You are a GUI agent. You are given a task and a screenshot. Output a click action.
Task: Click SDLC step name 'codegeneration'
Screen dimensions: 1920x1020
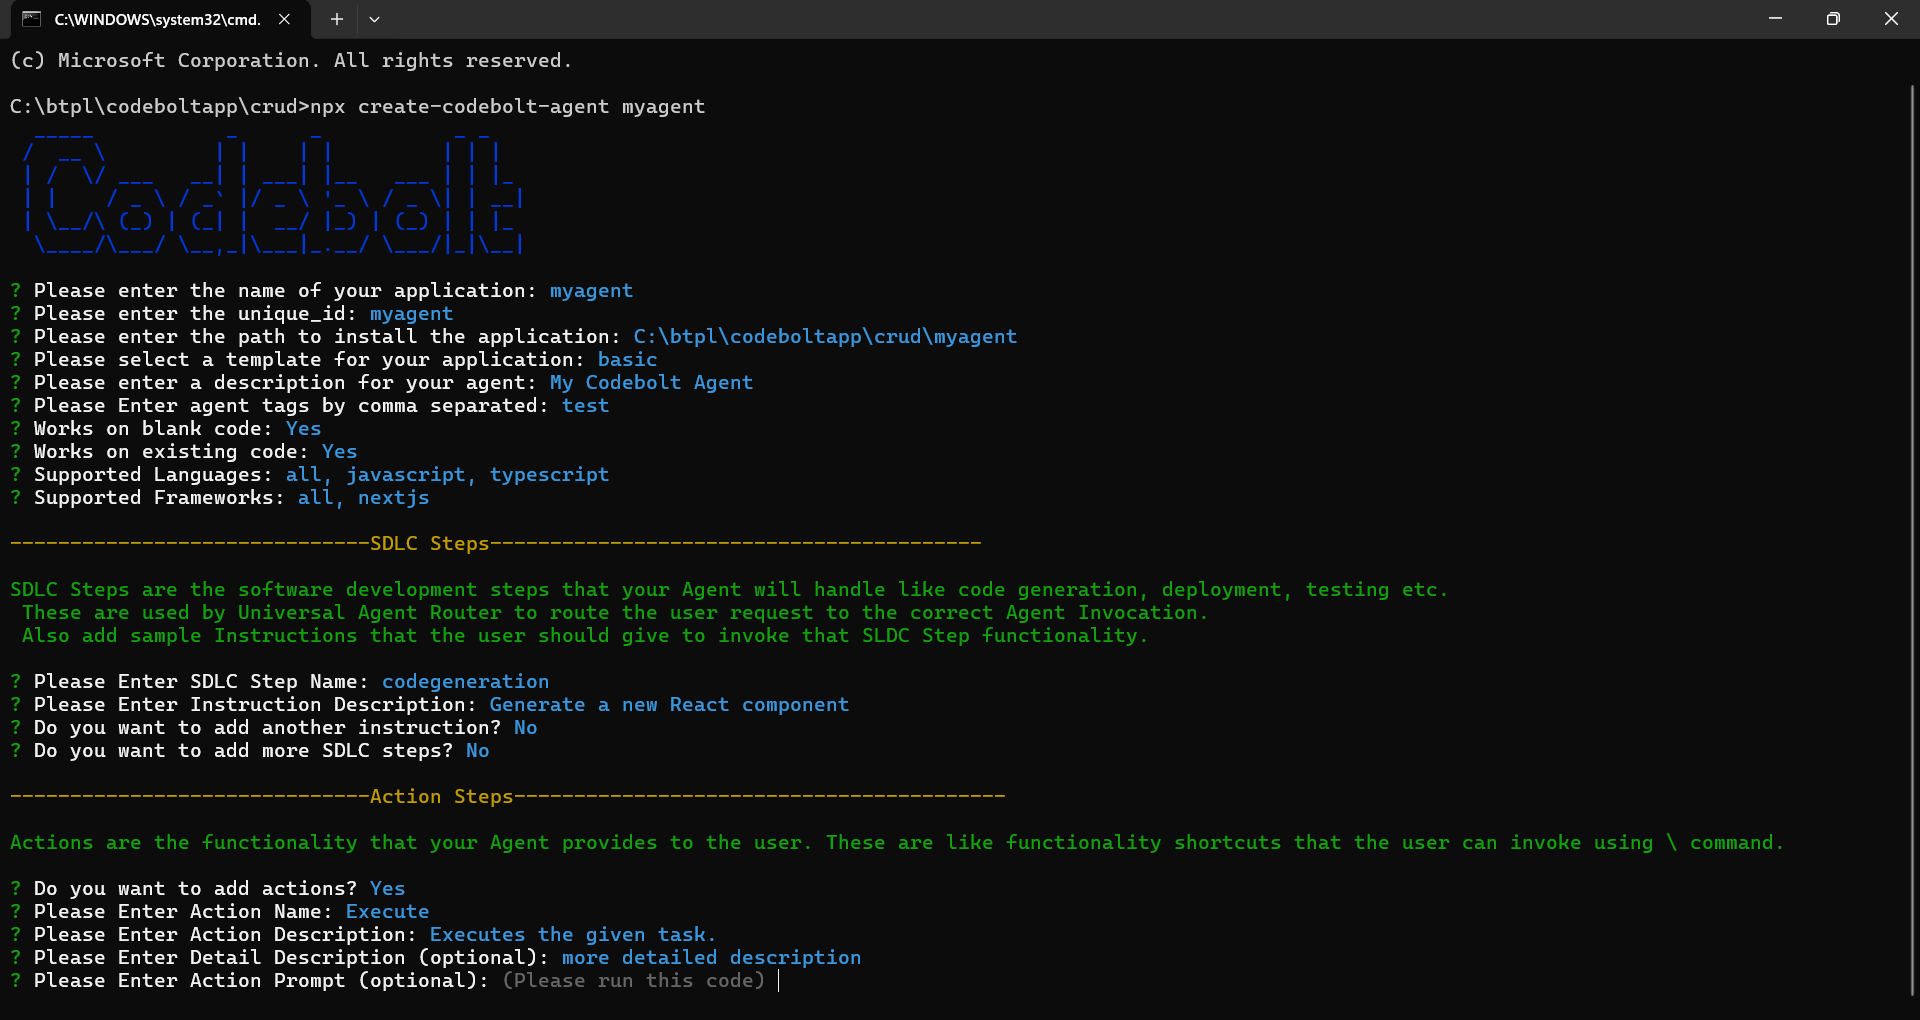point(465,682)
